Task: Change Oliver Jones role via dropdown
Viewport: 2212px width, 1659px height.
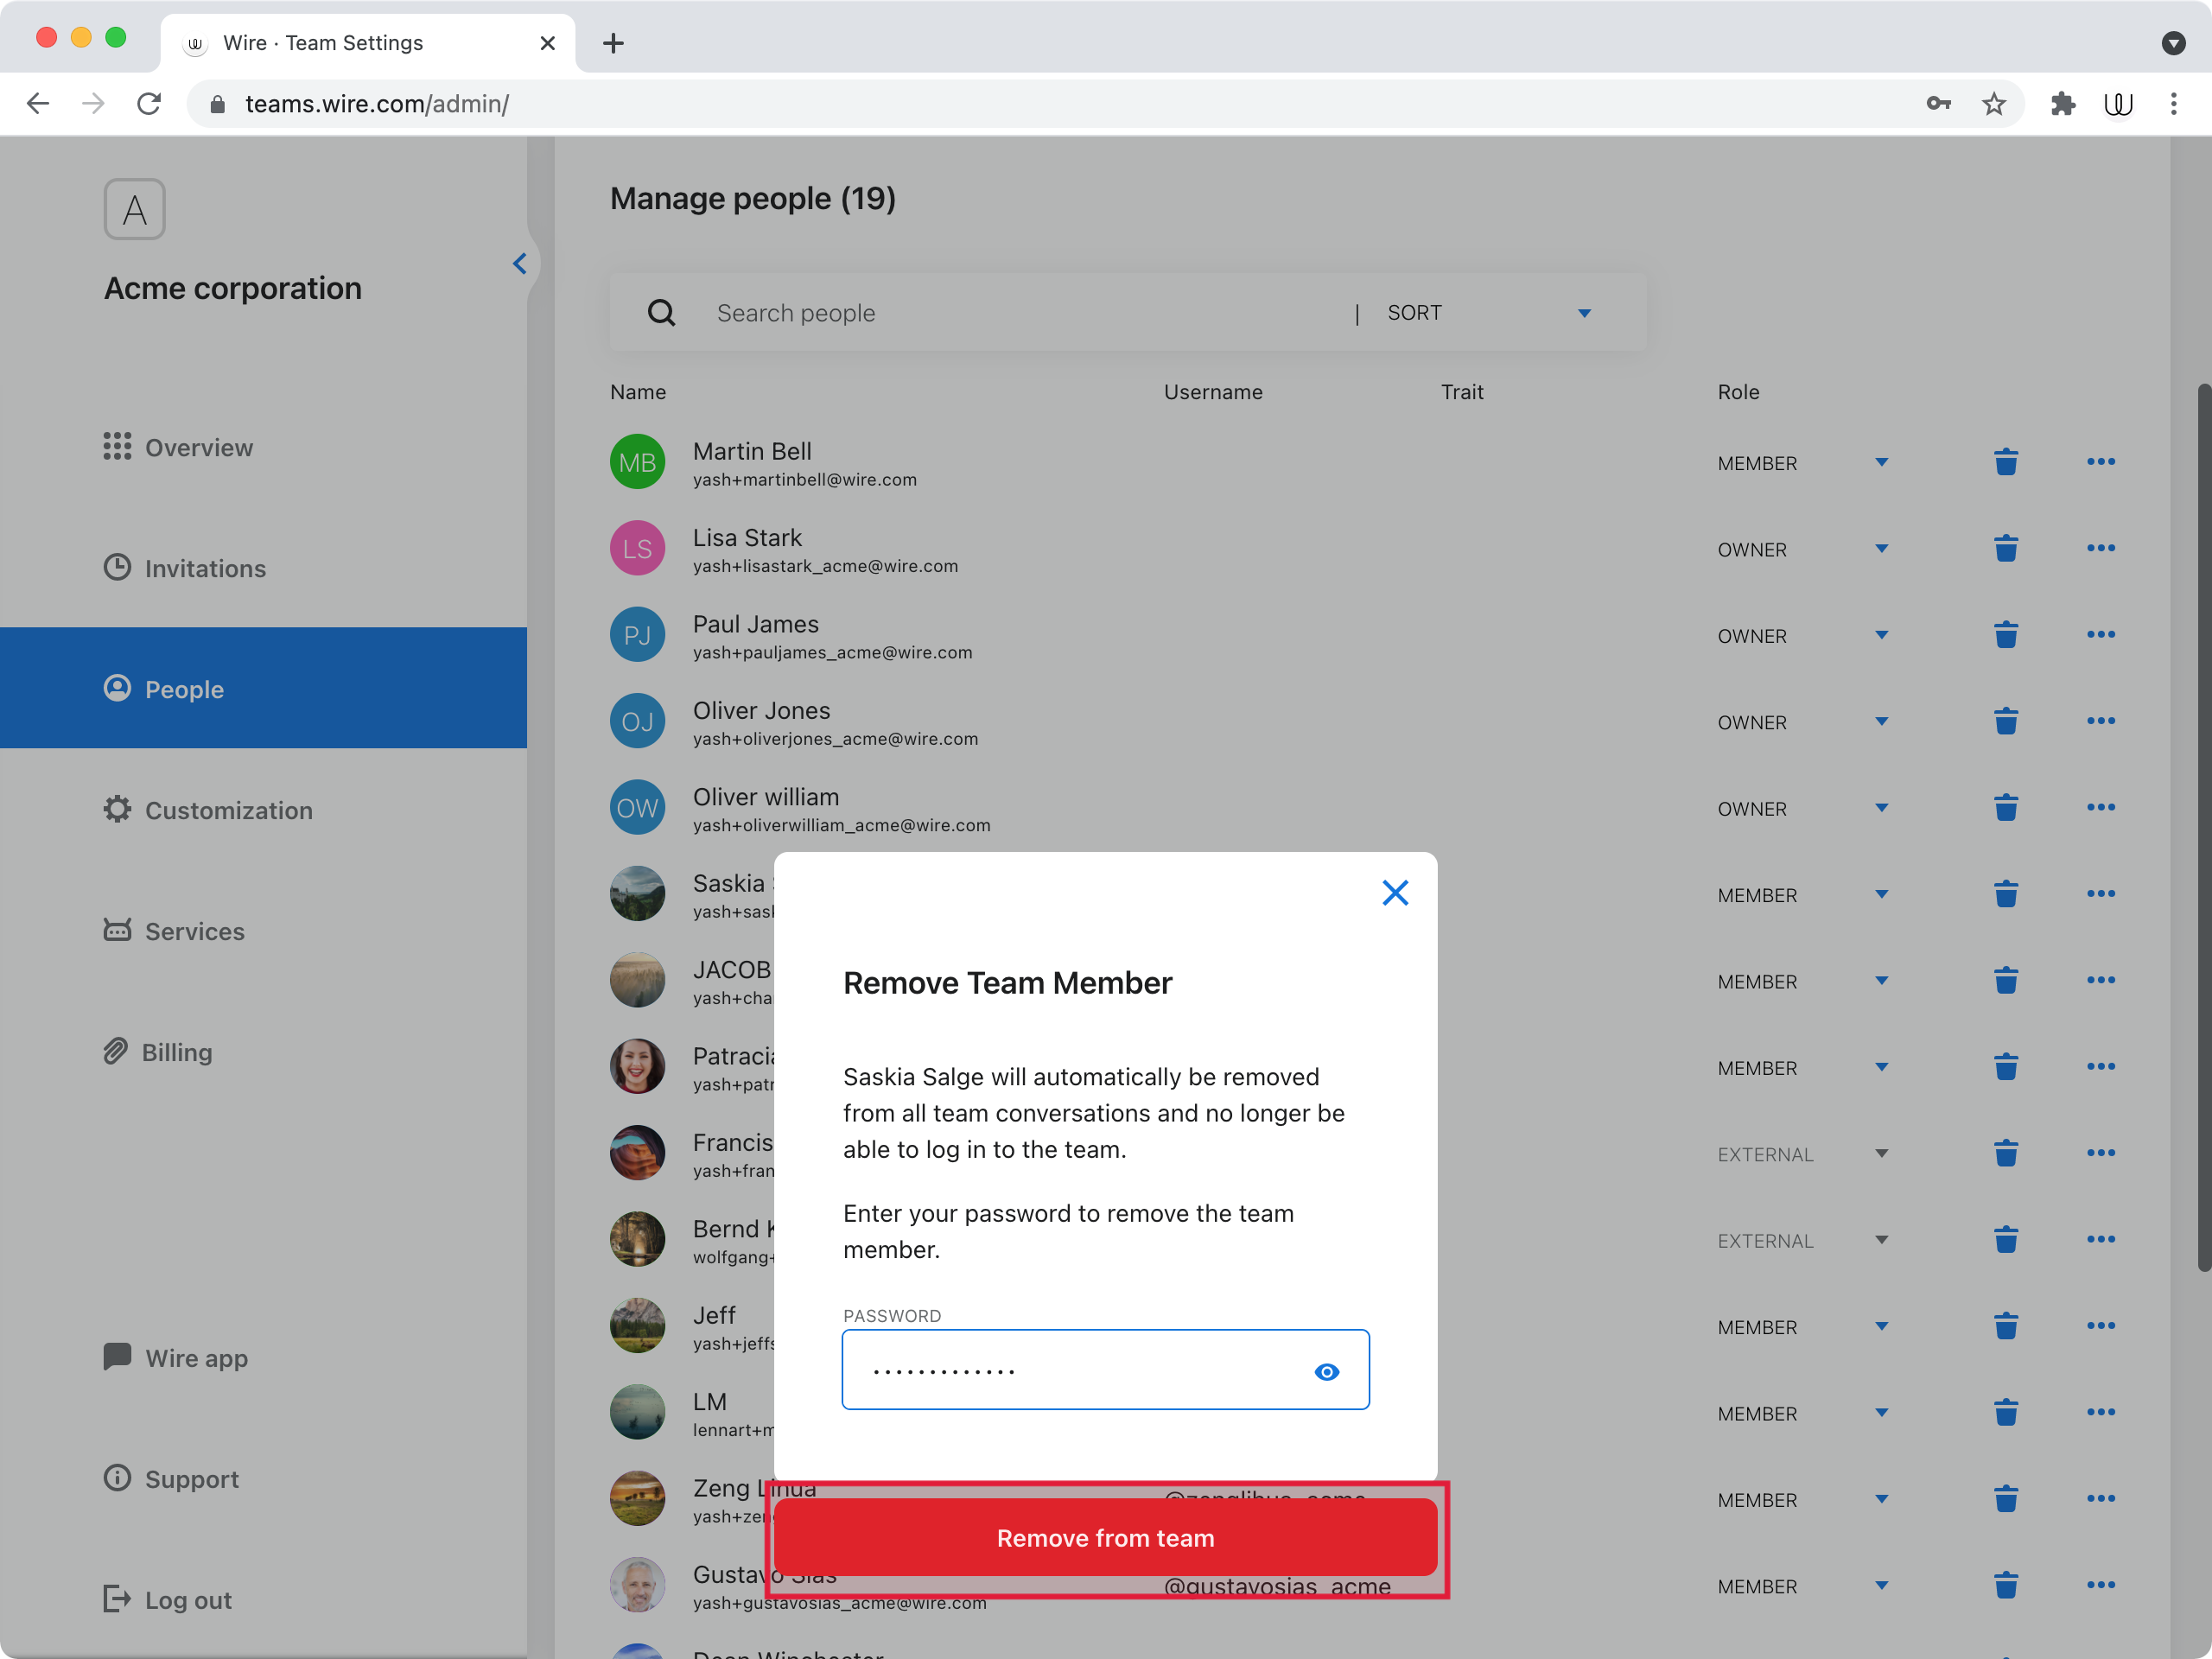Action: tap(1881, 721)
